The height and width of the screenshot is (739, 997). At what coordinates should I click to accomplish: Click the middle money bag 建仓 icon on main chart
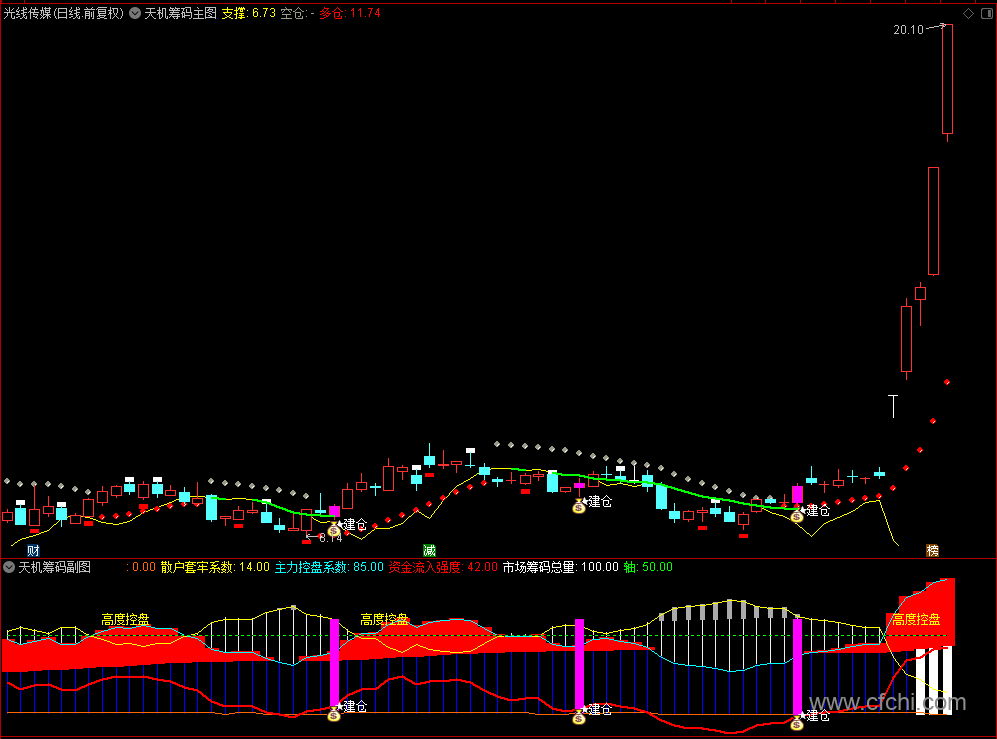tap(579, 506)
